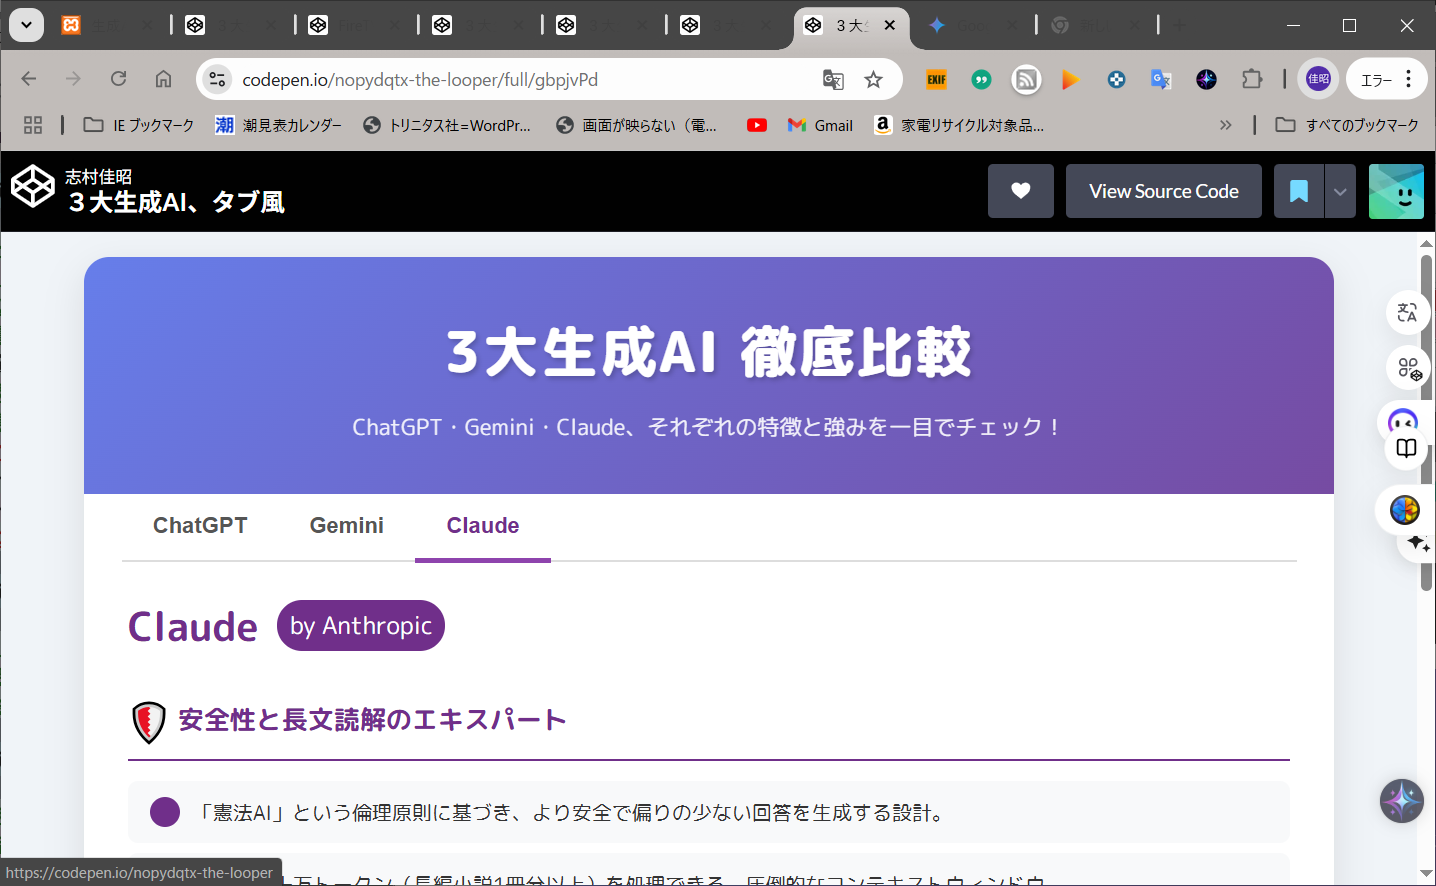1436x886 pixels.
Task: Open the IE ブックマーク folder
Action: [139, 125]
